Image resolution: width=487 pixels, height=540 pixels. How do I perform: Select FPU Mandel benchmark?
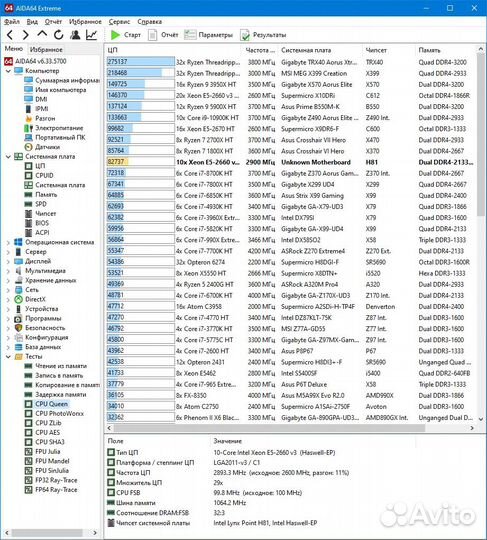click(47, 461)
